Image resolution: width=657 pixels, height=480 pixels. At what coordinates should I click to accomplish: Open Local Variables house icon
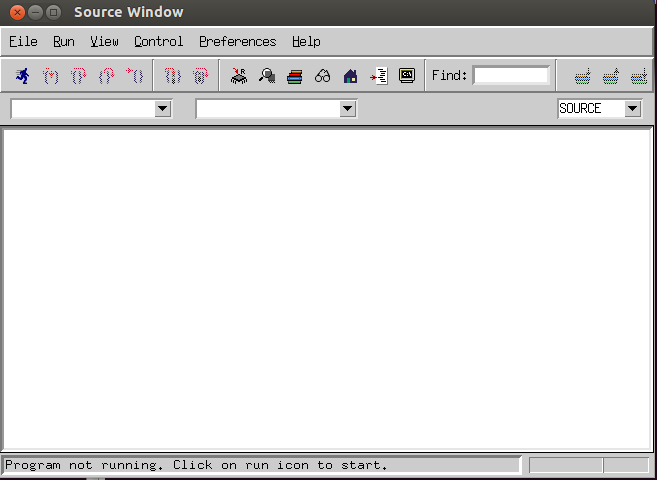350,76
